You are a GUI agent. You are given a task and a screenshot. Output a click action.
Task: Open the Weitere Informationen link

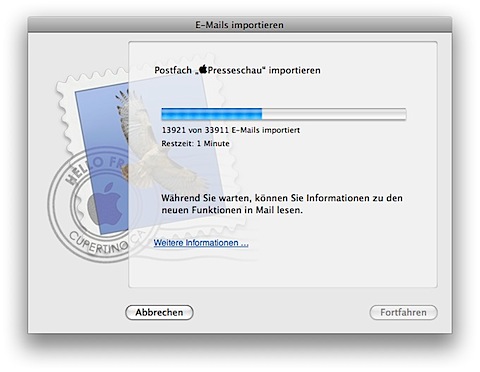[201, 243]
